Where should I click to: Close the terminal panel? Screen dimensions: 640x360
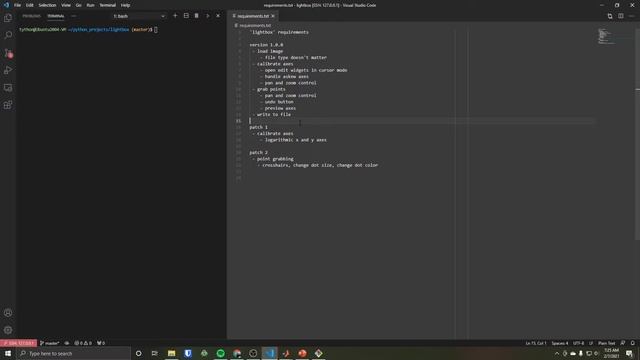click(x=218, y=16)
